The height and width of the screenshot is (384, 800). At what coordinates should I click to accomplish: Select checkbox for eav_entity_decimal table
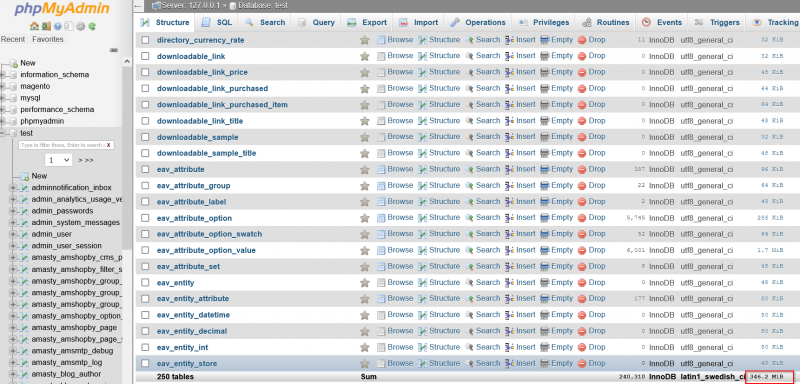point(145,331)
